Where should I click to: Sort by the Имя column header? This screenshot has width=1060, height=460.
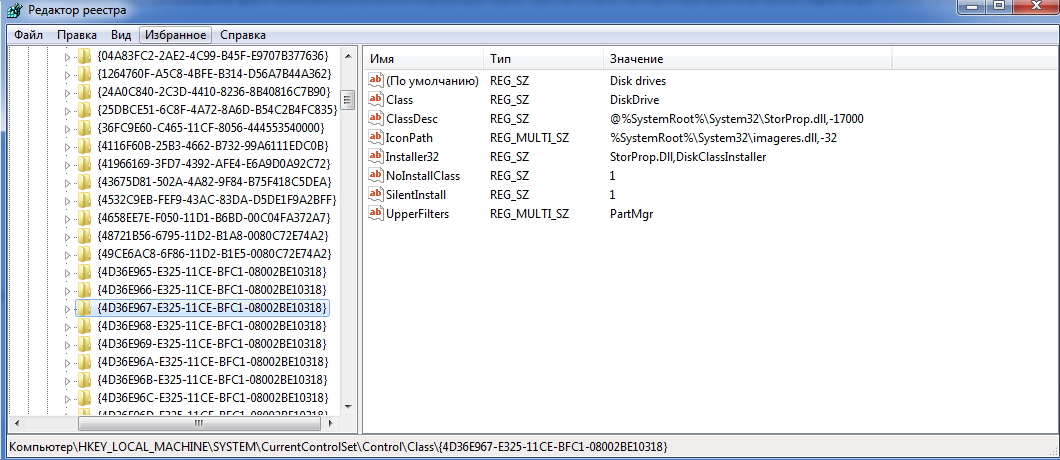424,58
